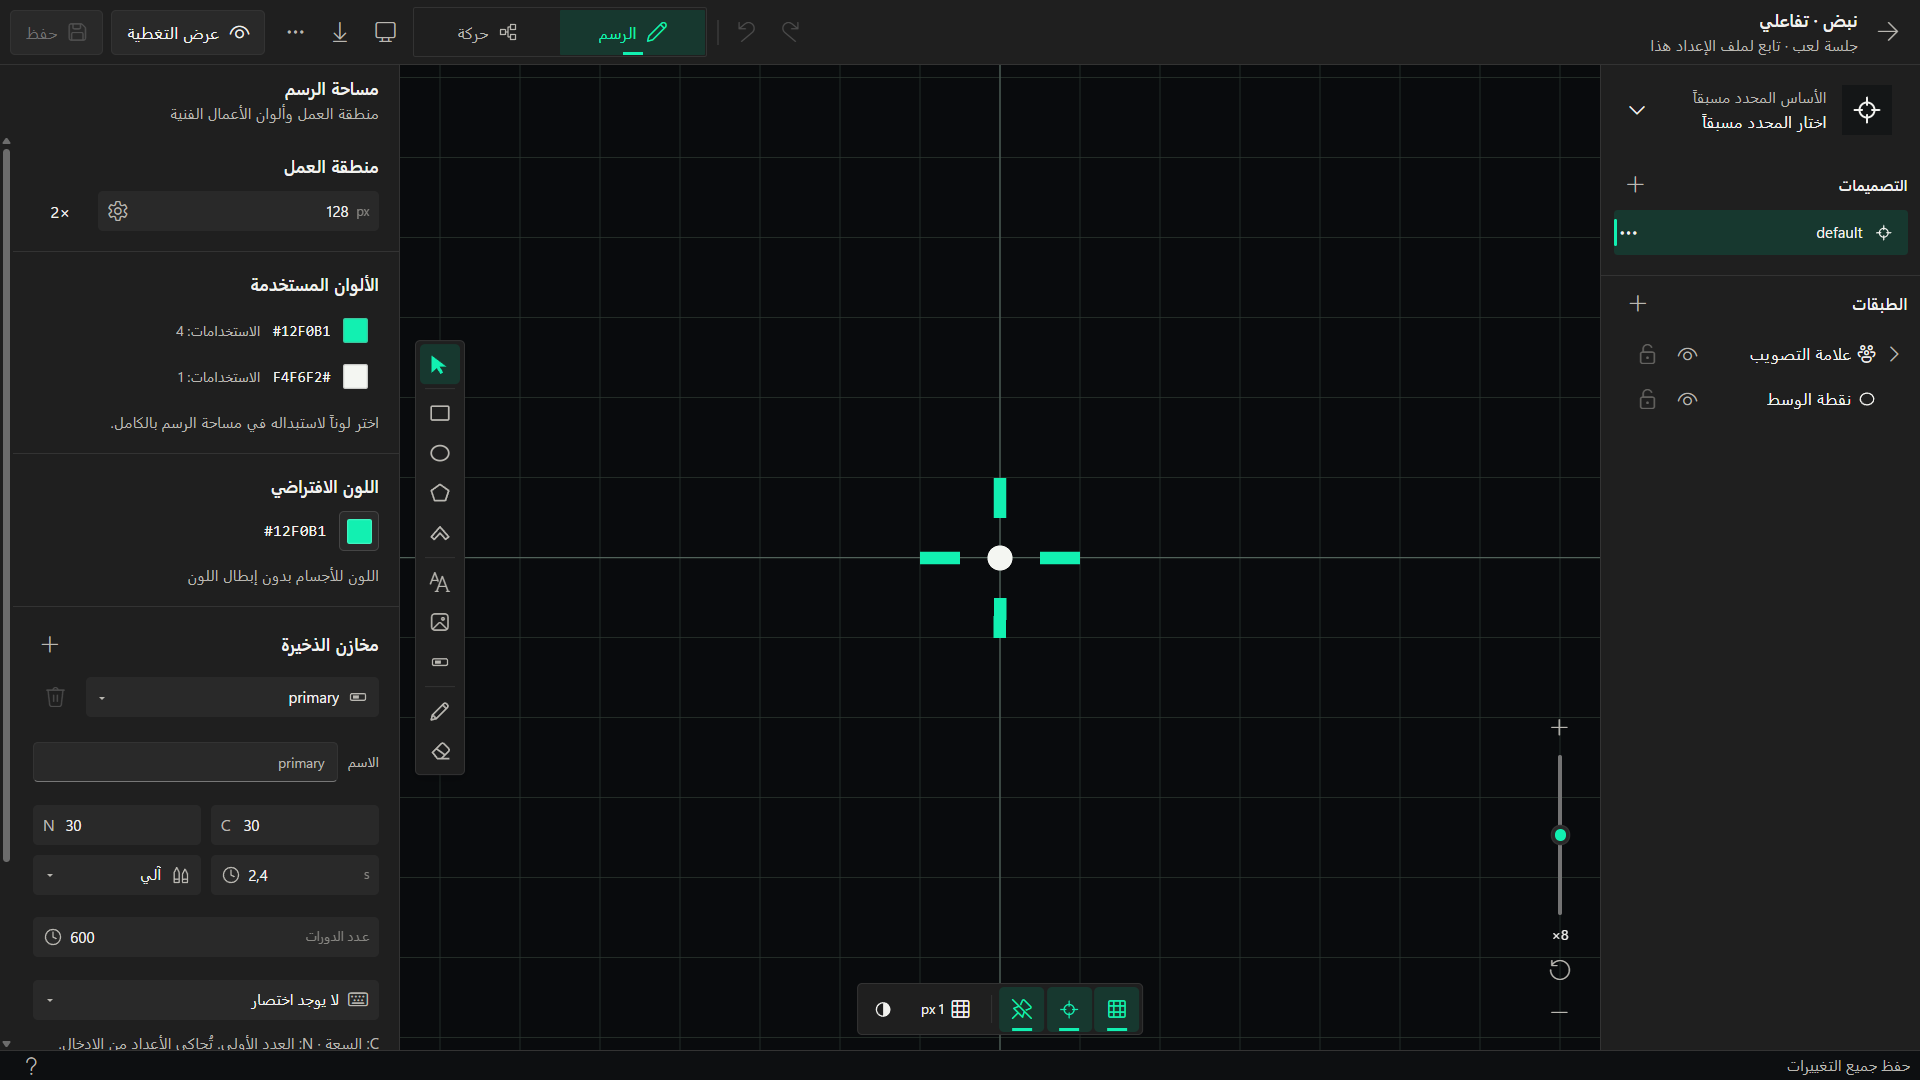Lock the علامة التصويب layer
The image size is (1920, 1080).
click(x=1647, y=354)
